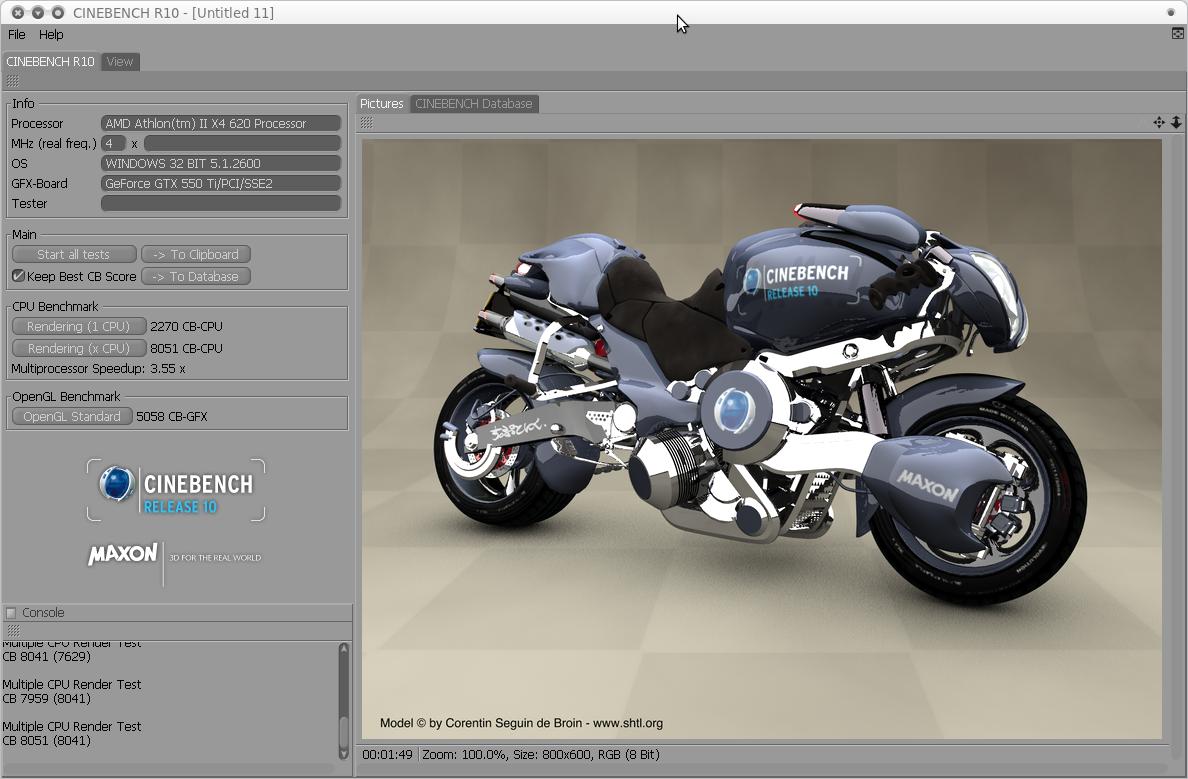Click the empty MHz frequency field
Viewport: 1188px width, 779px height.
coord(242,143)
